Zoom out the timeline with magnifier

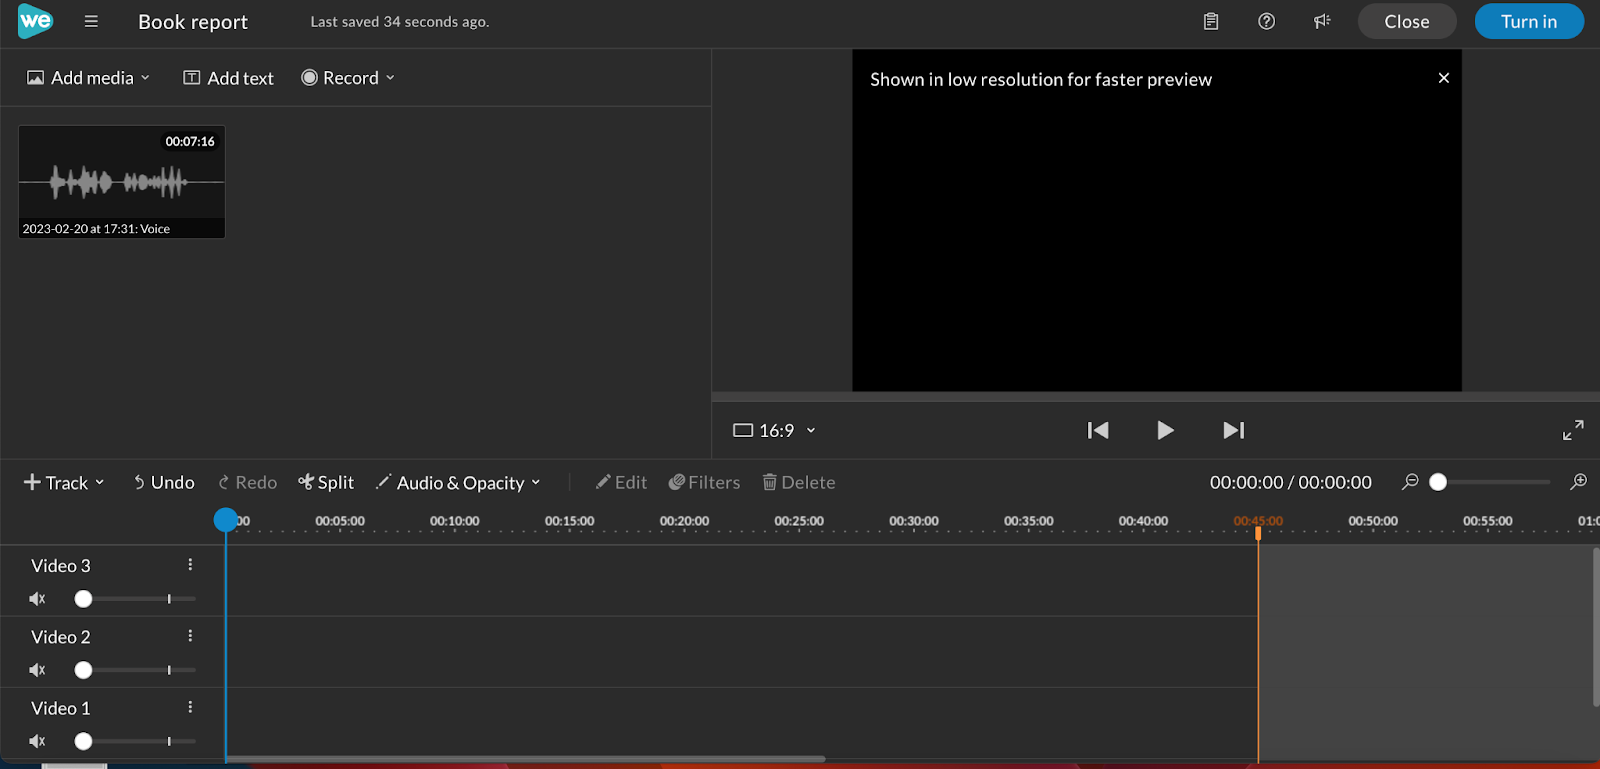click(x=1410, y=482)
